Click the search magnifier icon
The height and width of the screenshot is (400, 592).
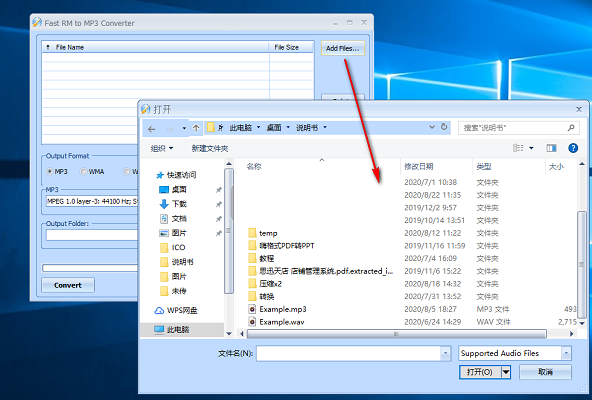click(x=571, y=128)
